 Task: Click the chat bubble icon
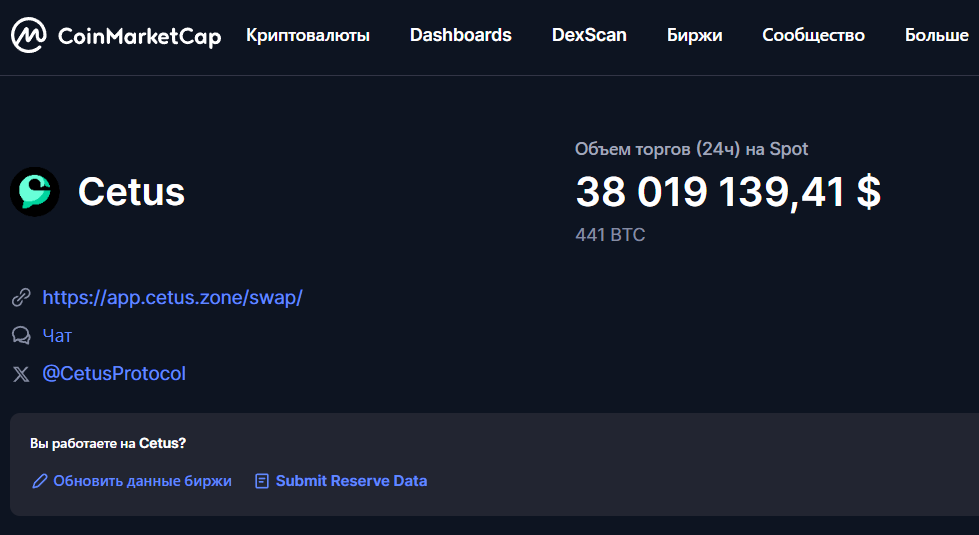pyautogui.click(x=20, y=335)
